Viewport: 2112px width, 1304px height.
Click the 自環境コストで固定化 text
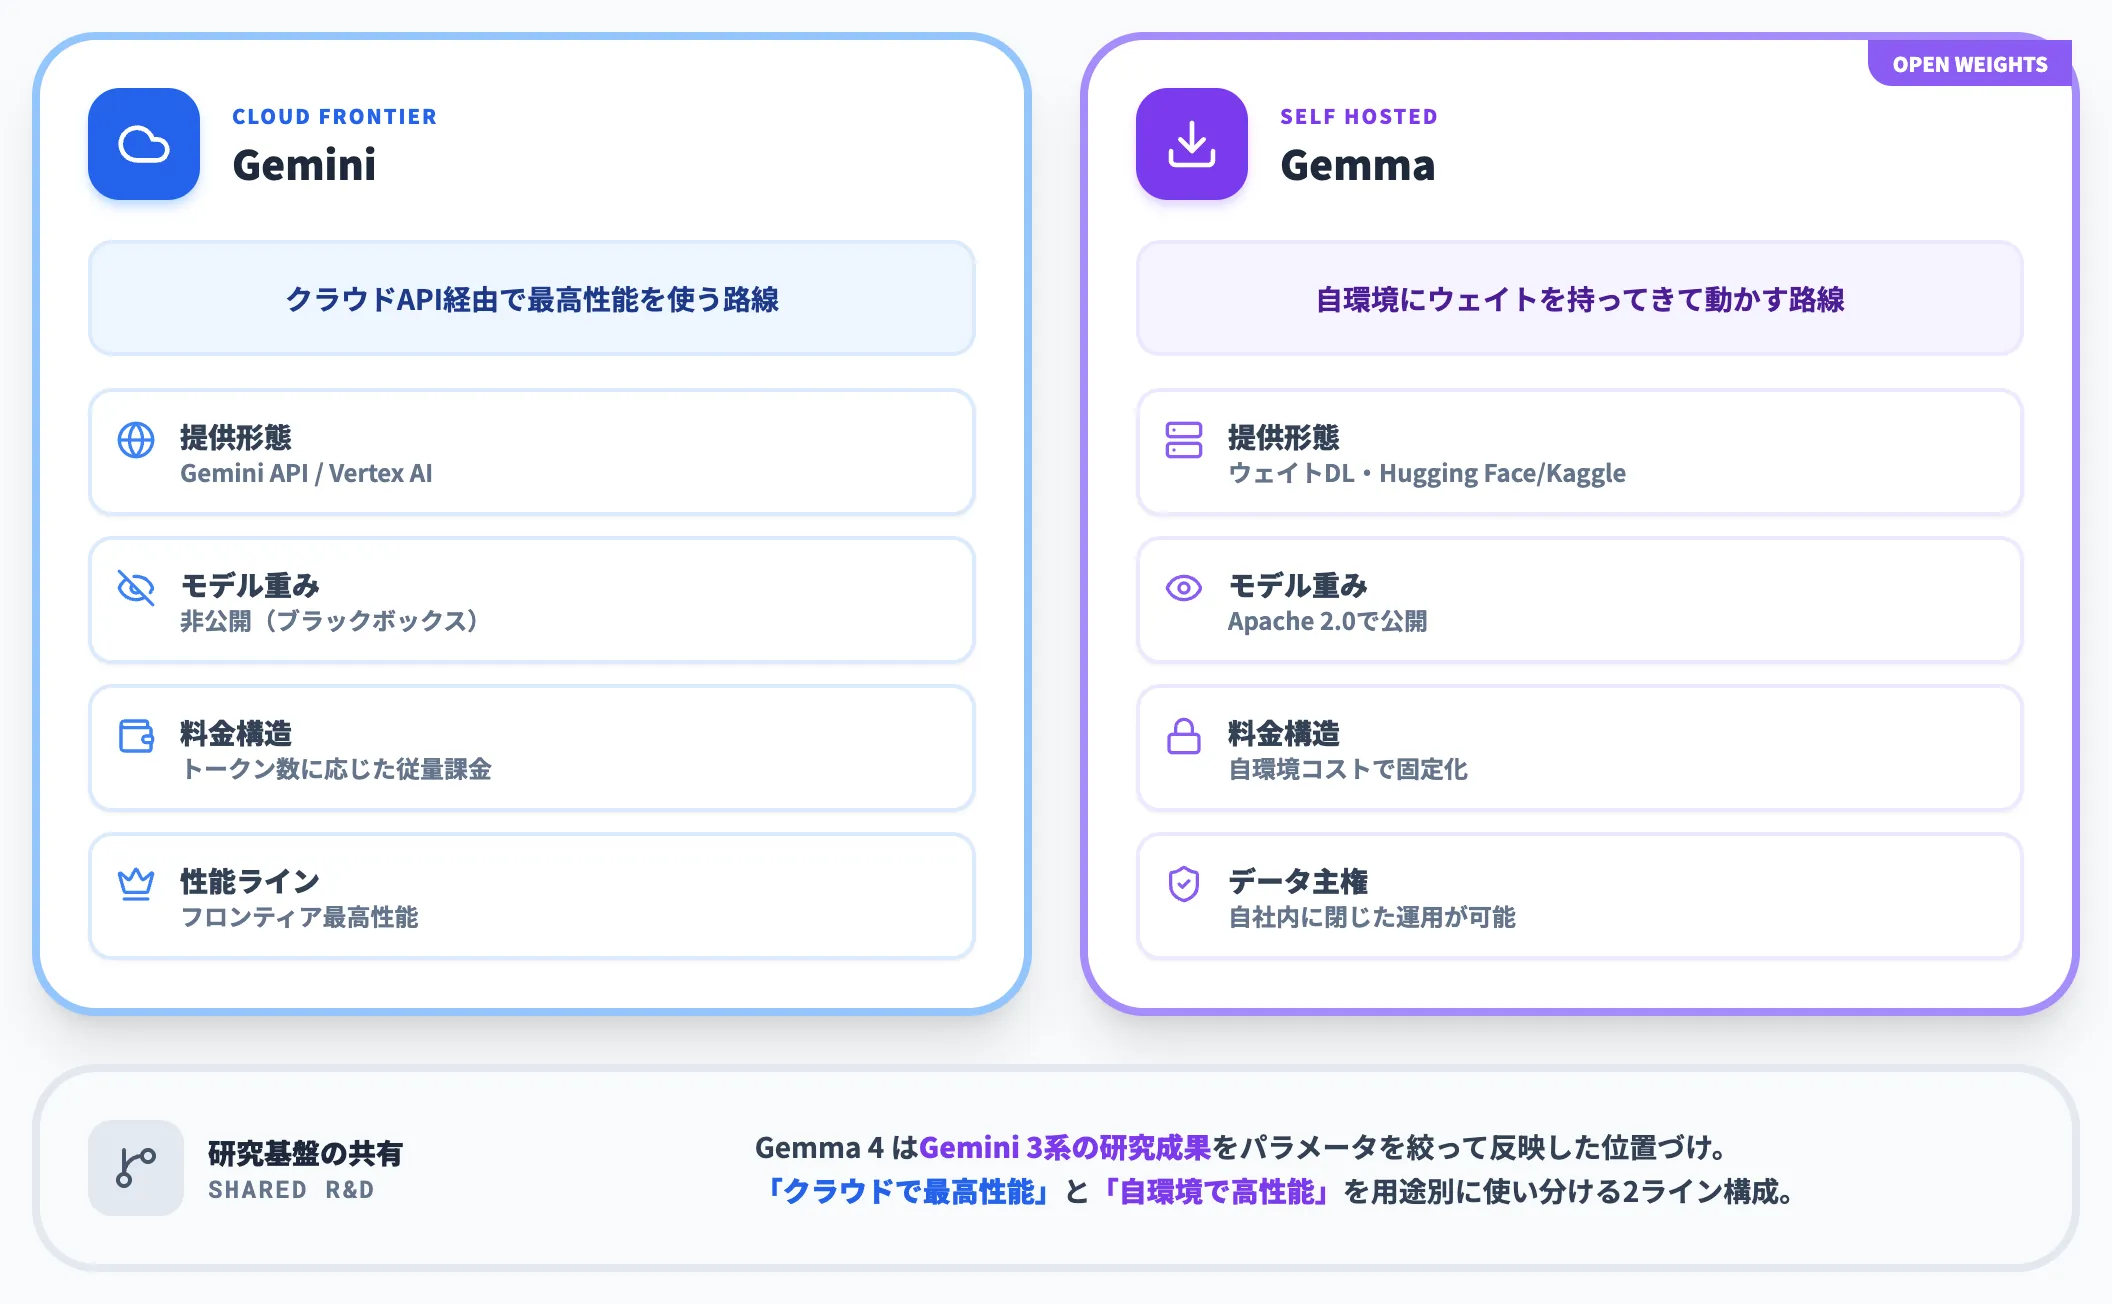(1348, 769)
